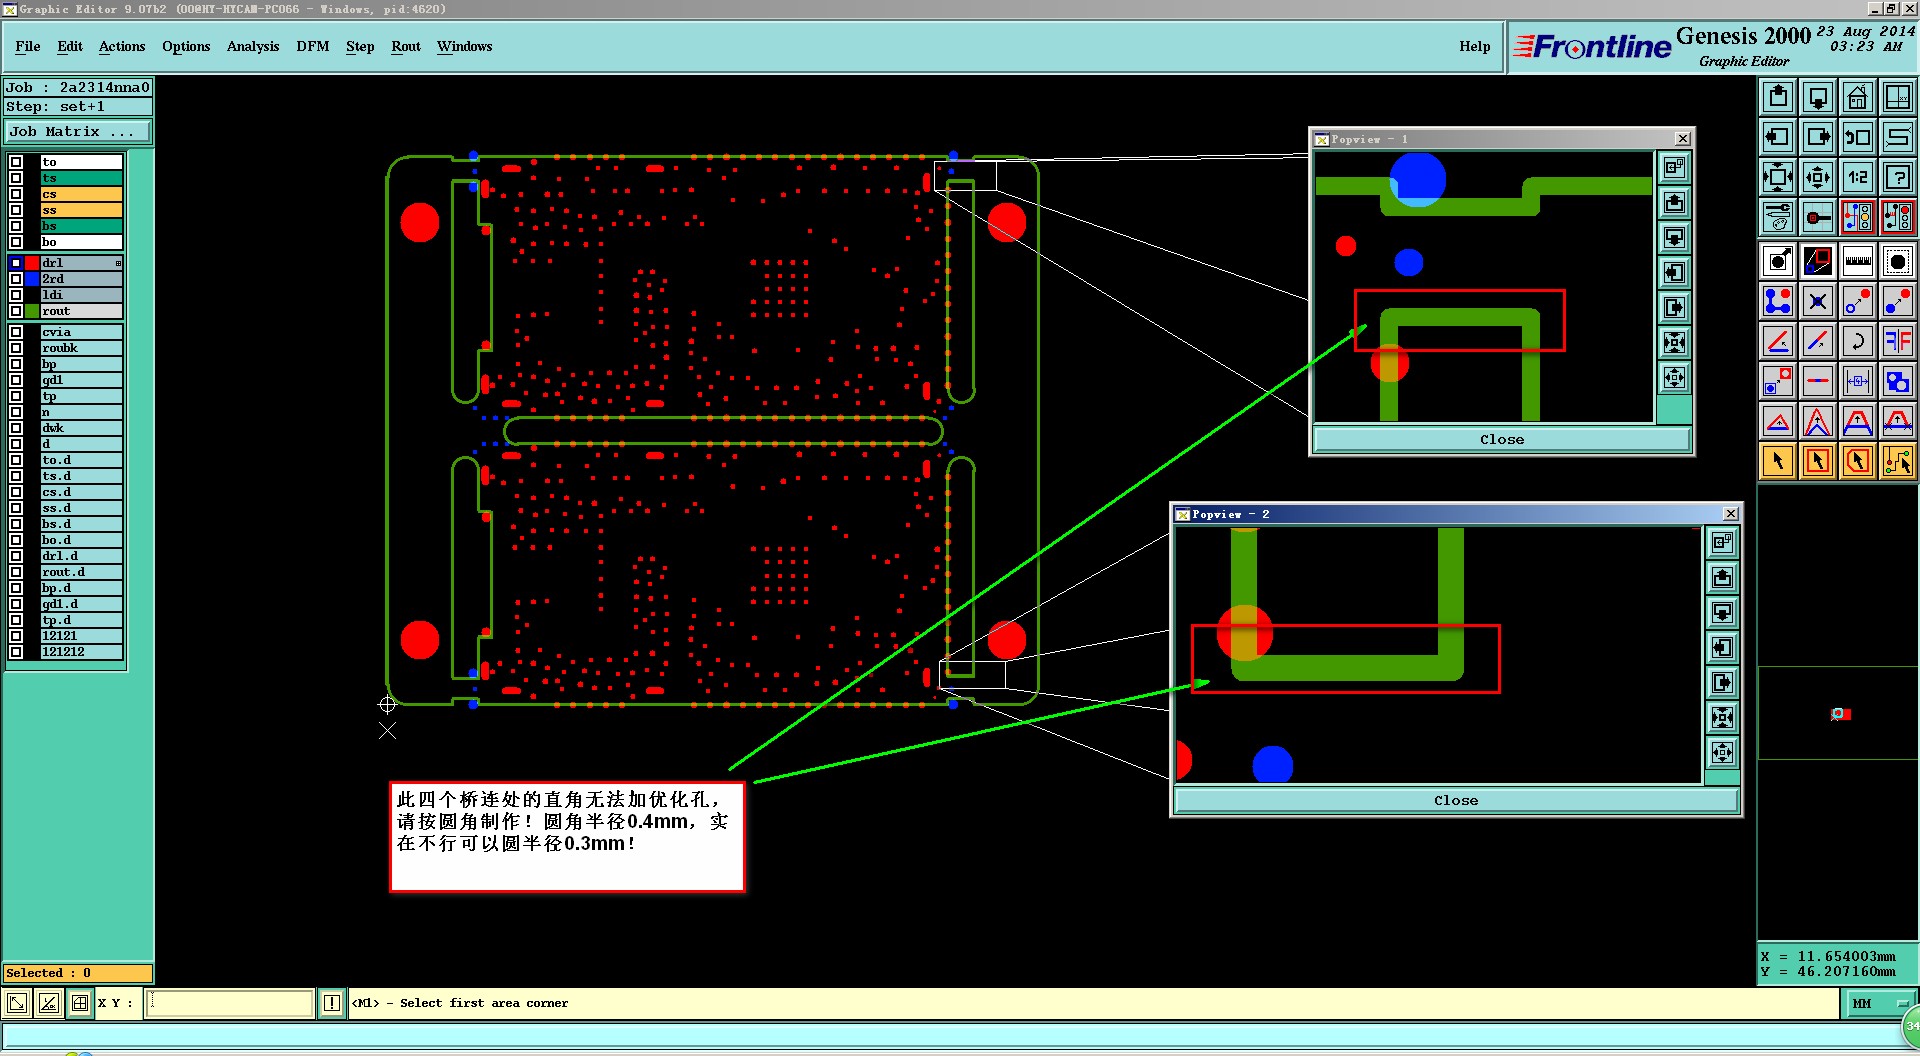
Task: Select the arrow in rectangle selection tool
Action: pyautogui.click(x=1818, y=461)
